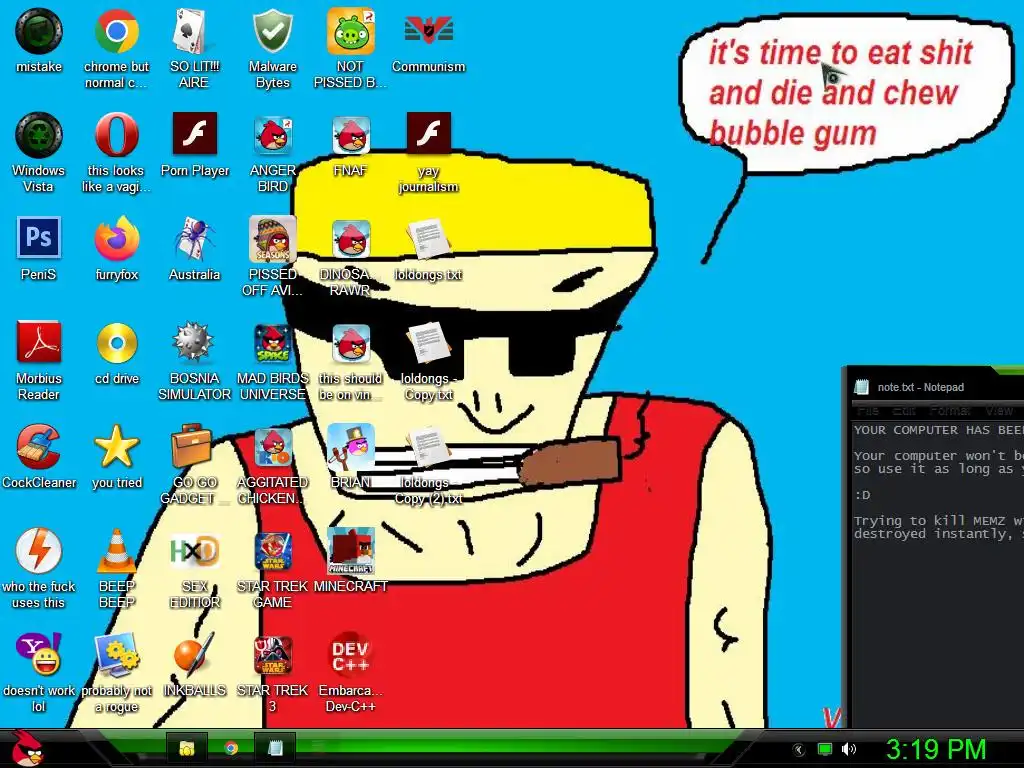Click the Notepad title bar icon

(862, 387)
